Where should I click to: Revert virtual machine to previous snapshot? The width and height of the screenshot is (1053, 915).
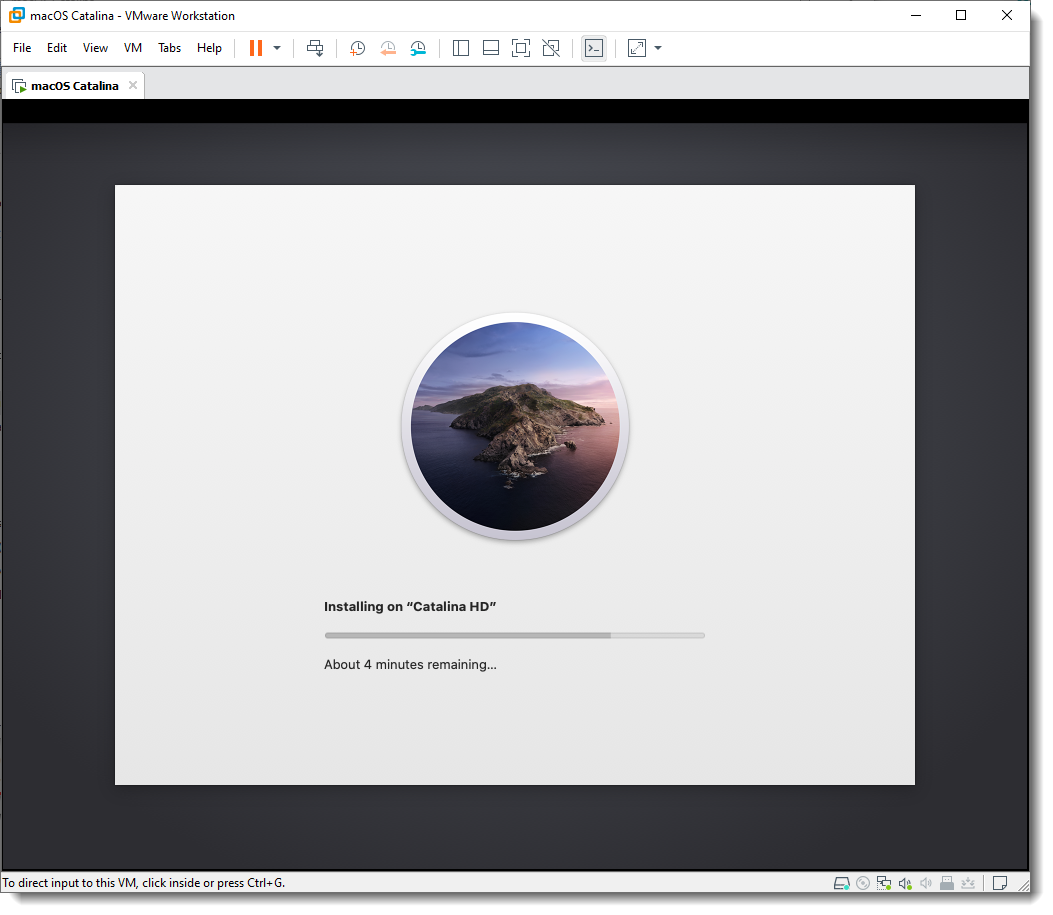pos(387,48)
